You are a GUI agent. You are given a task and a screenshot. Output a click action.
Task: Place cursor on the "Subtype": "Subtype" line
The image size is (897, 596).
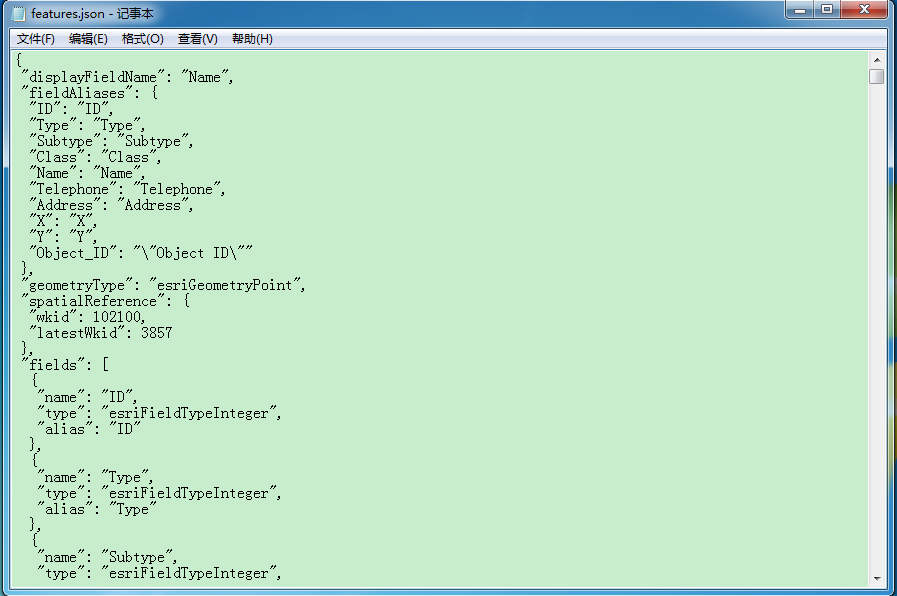tap(111, 141)
